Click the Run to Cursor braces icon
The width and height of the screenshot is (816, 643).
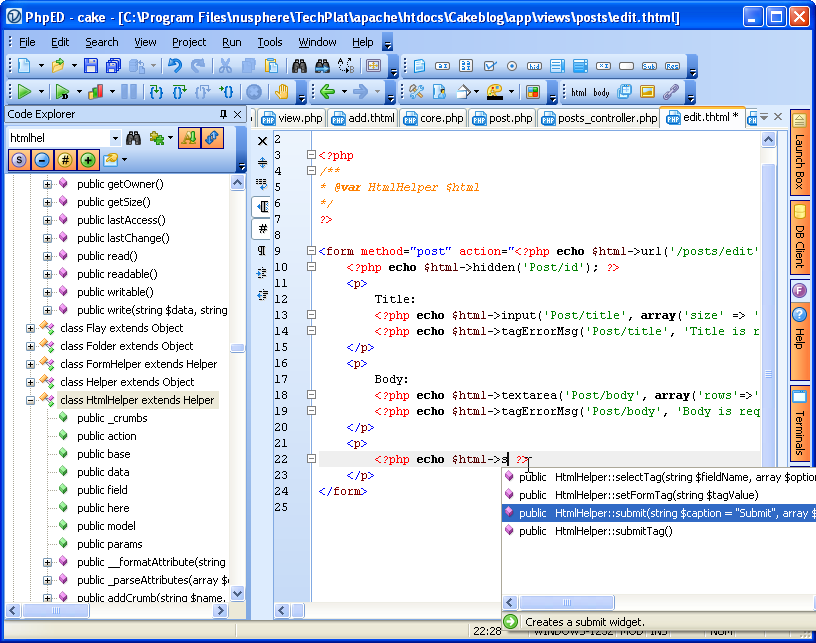226,92
